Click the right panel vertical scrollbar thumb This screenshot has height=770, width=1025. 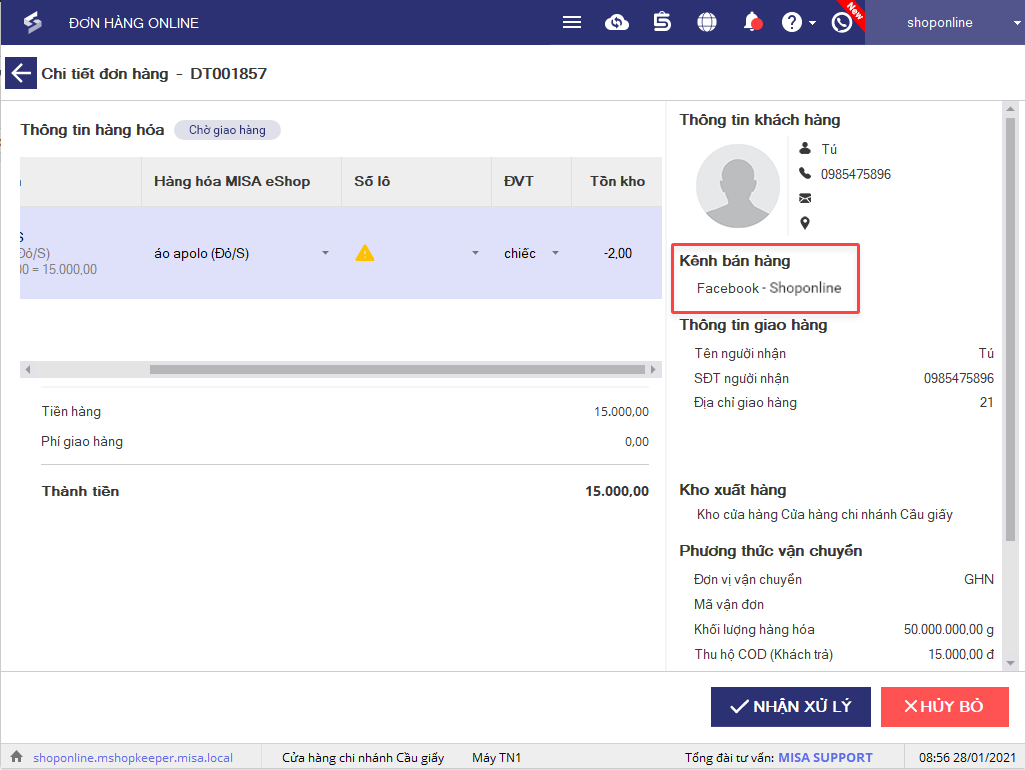(x=1010, y=329)
